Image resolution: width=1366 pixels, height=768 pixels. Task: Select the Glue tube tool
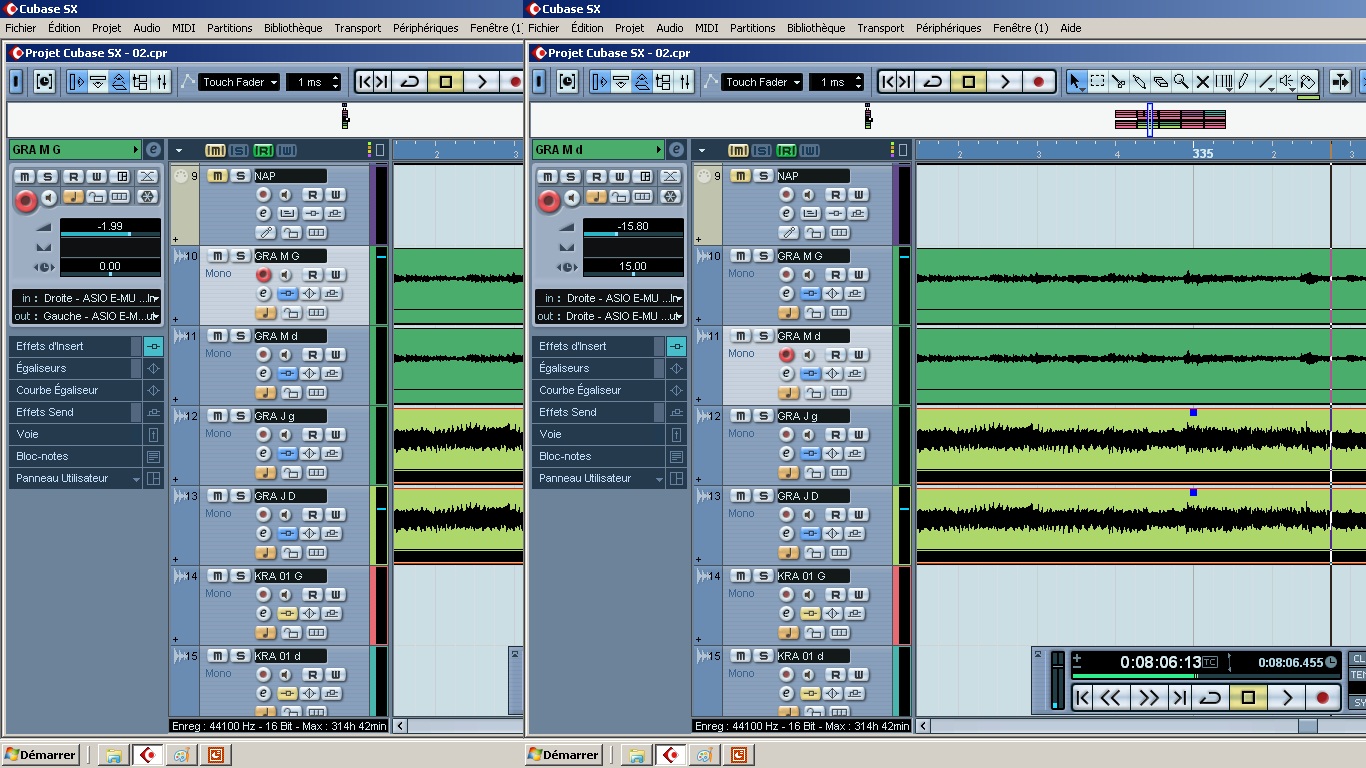[1140, 82]
